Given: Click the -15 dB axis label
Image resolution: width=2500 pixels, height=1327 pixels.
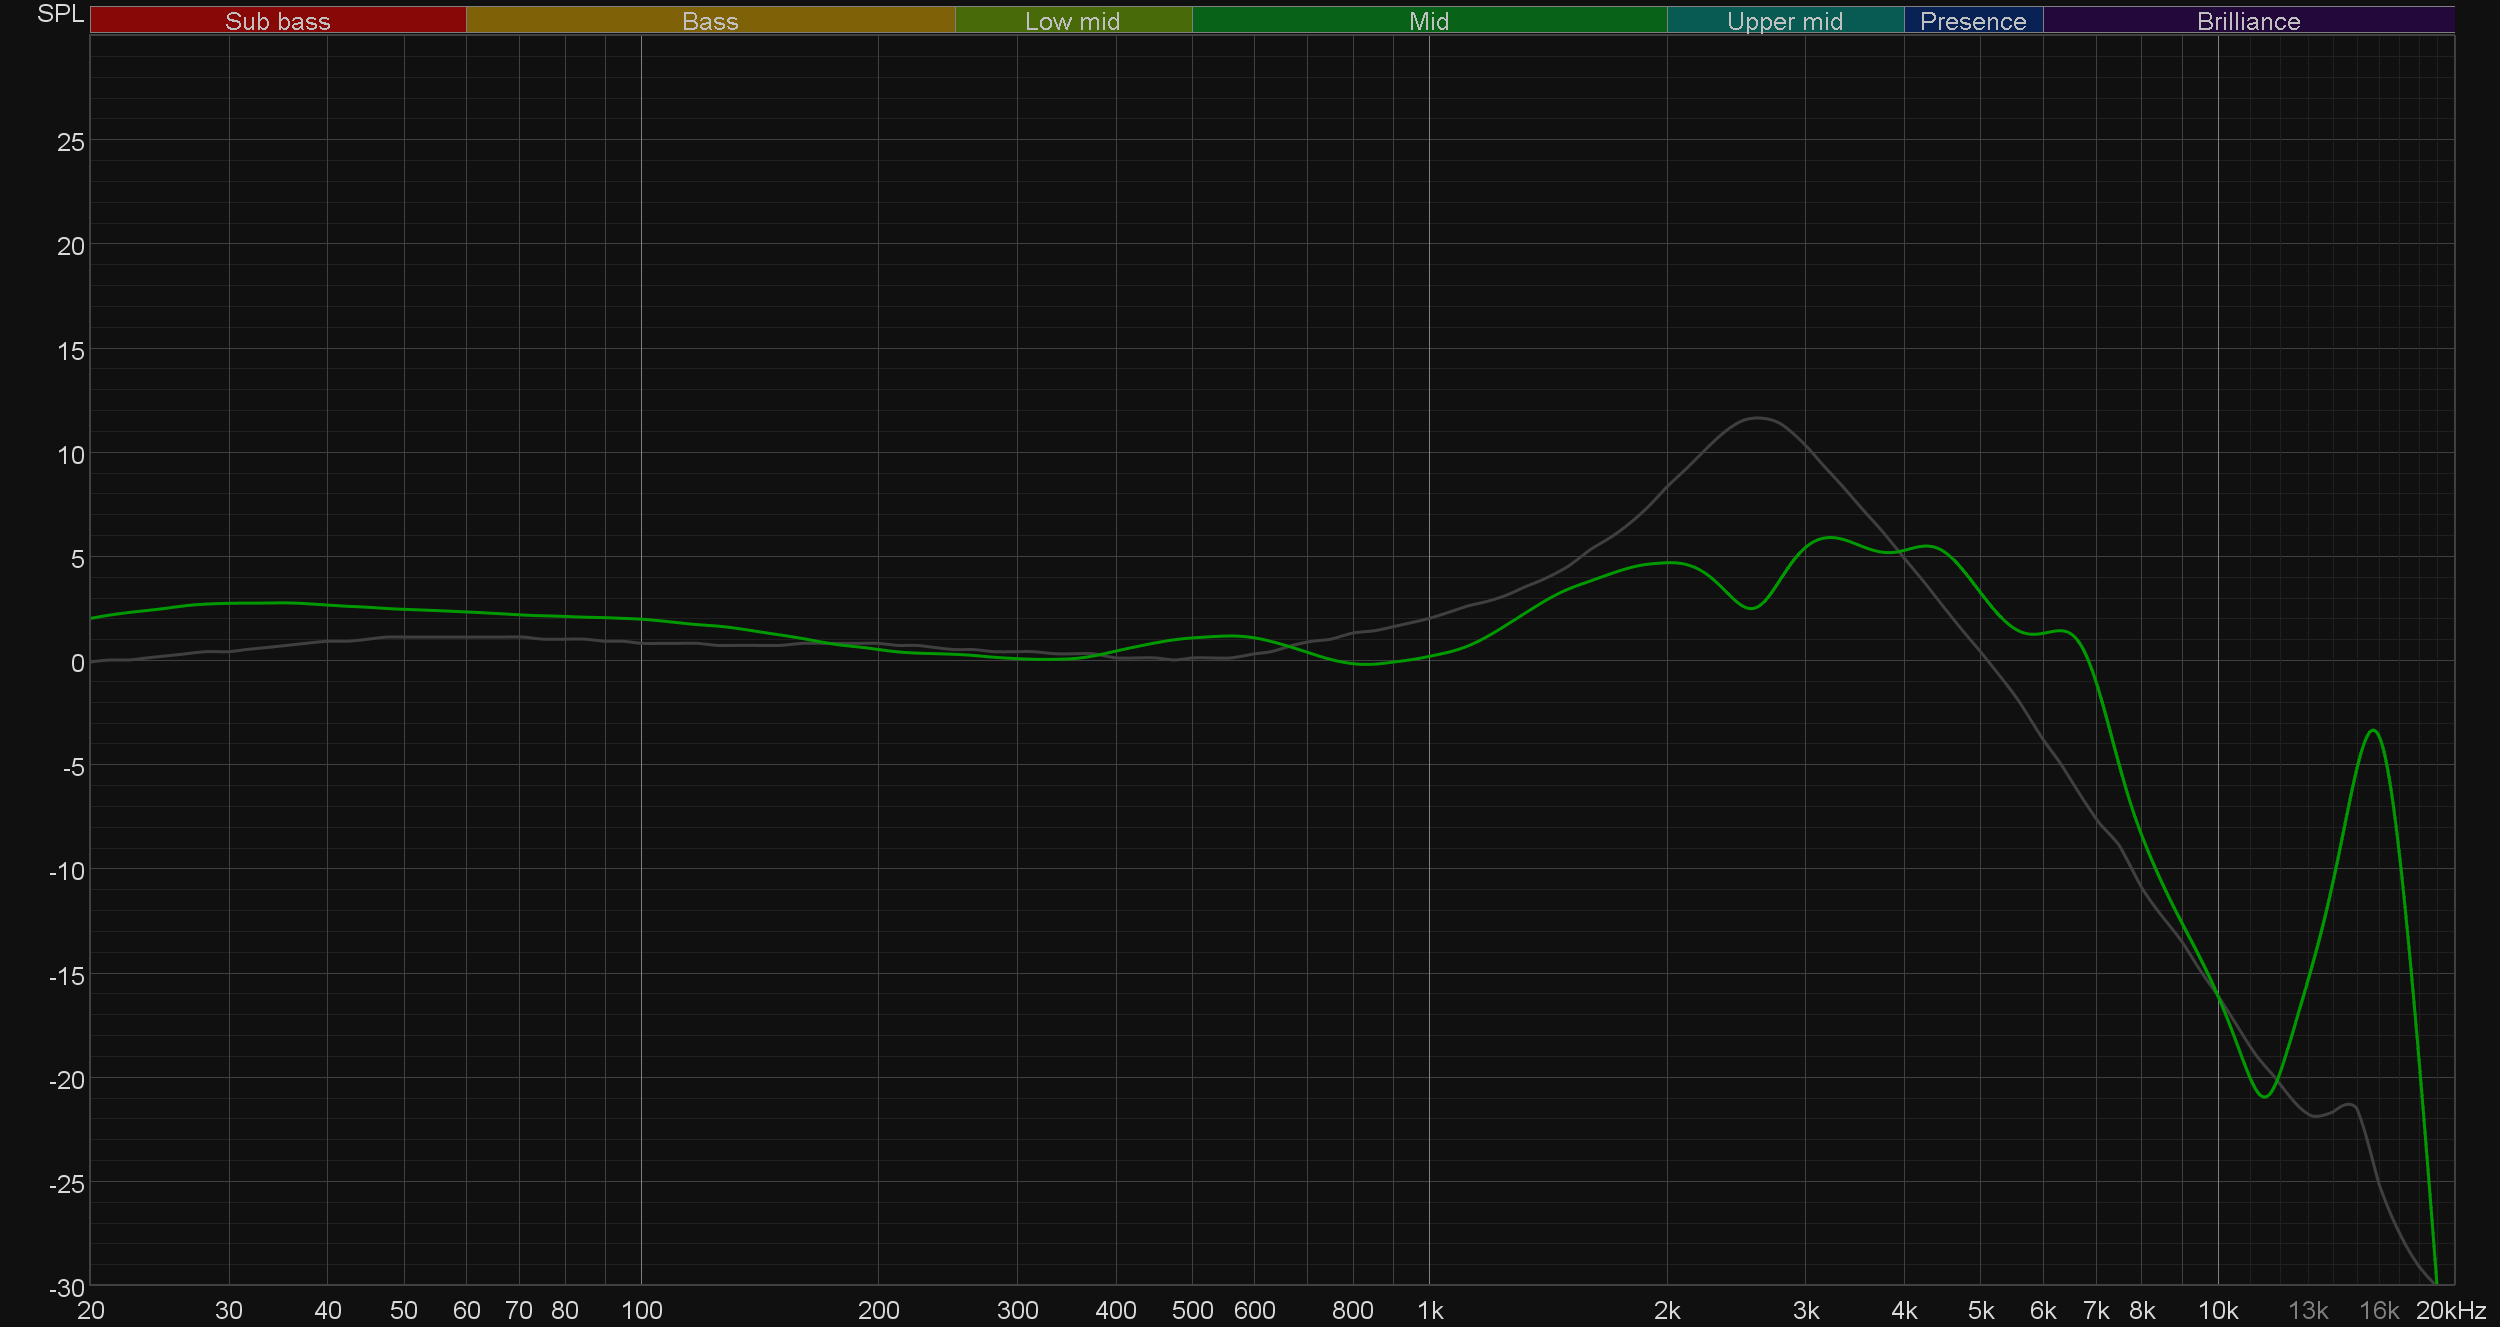Looking at the screenshot, I should pos(68,976).
